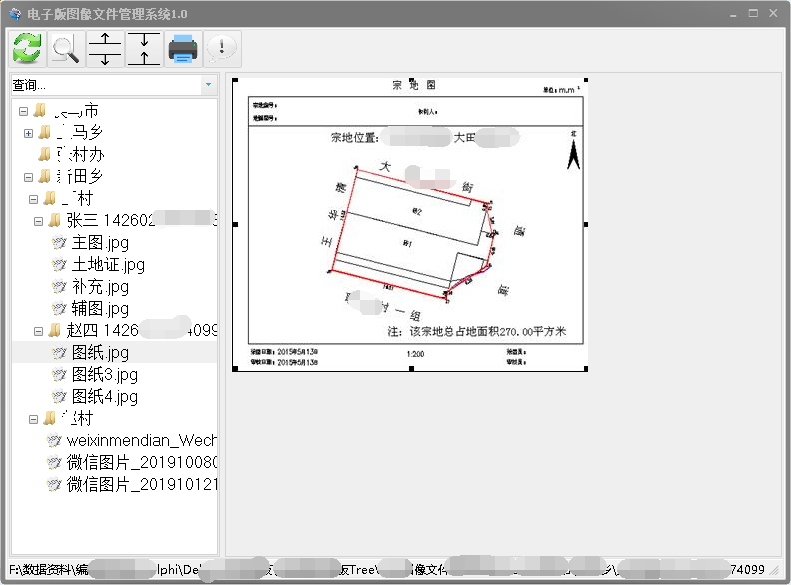The width and height of the screenshot is (791, 585).
Task: Click the land parcel map preview image
Action: click(410, 224)
